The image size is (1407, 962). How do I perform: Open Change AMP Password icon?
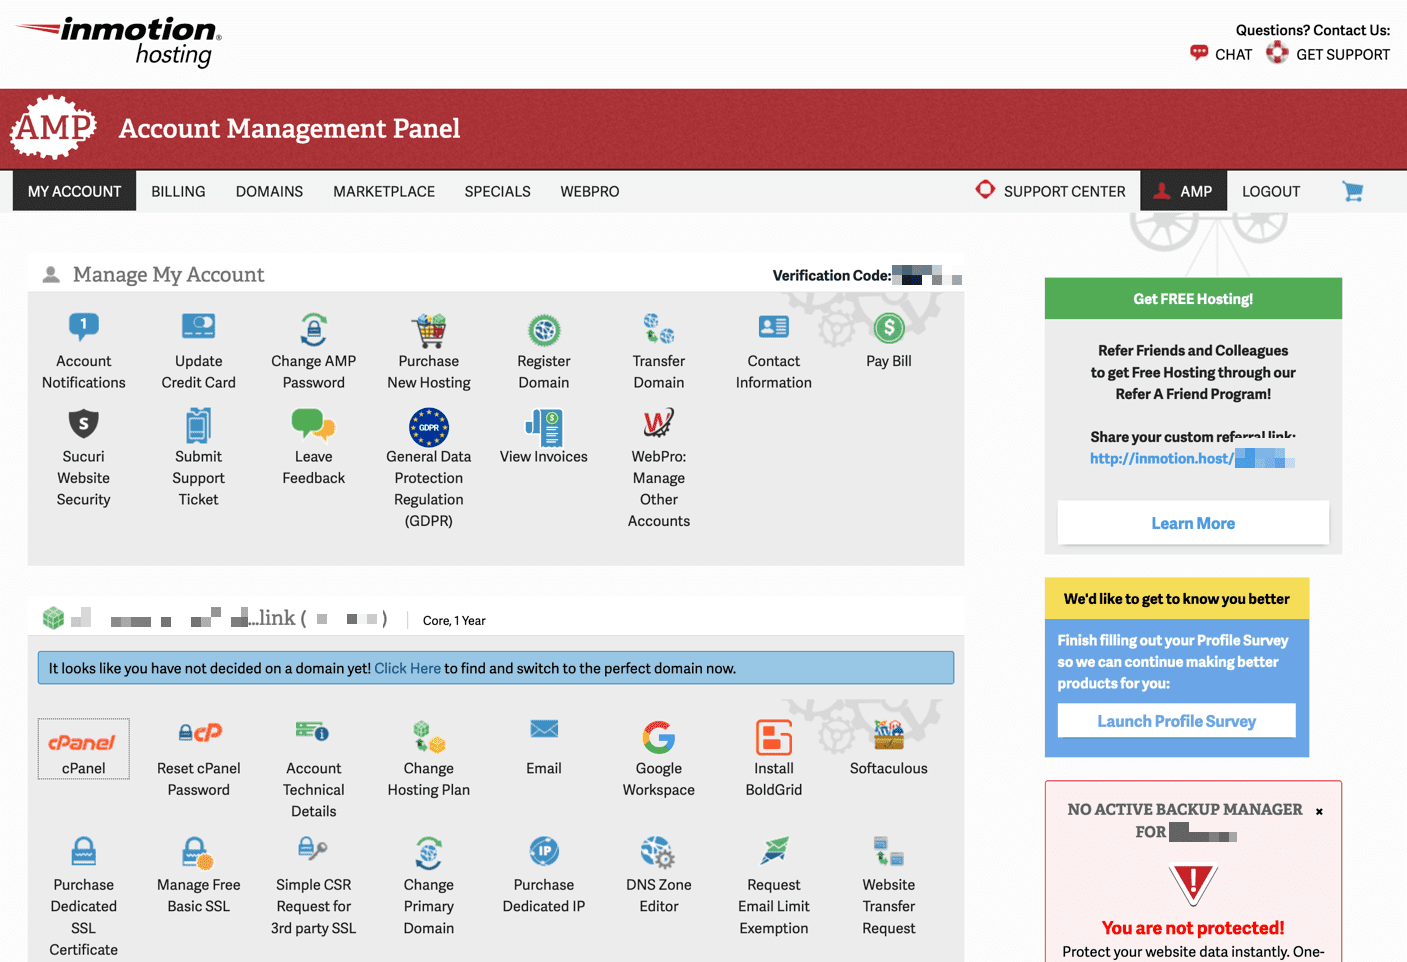click(x=314, y=328)
